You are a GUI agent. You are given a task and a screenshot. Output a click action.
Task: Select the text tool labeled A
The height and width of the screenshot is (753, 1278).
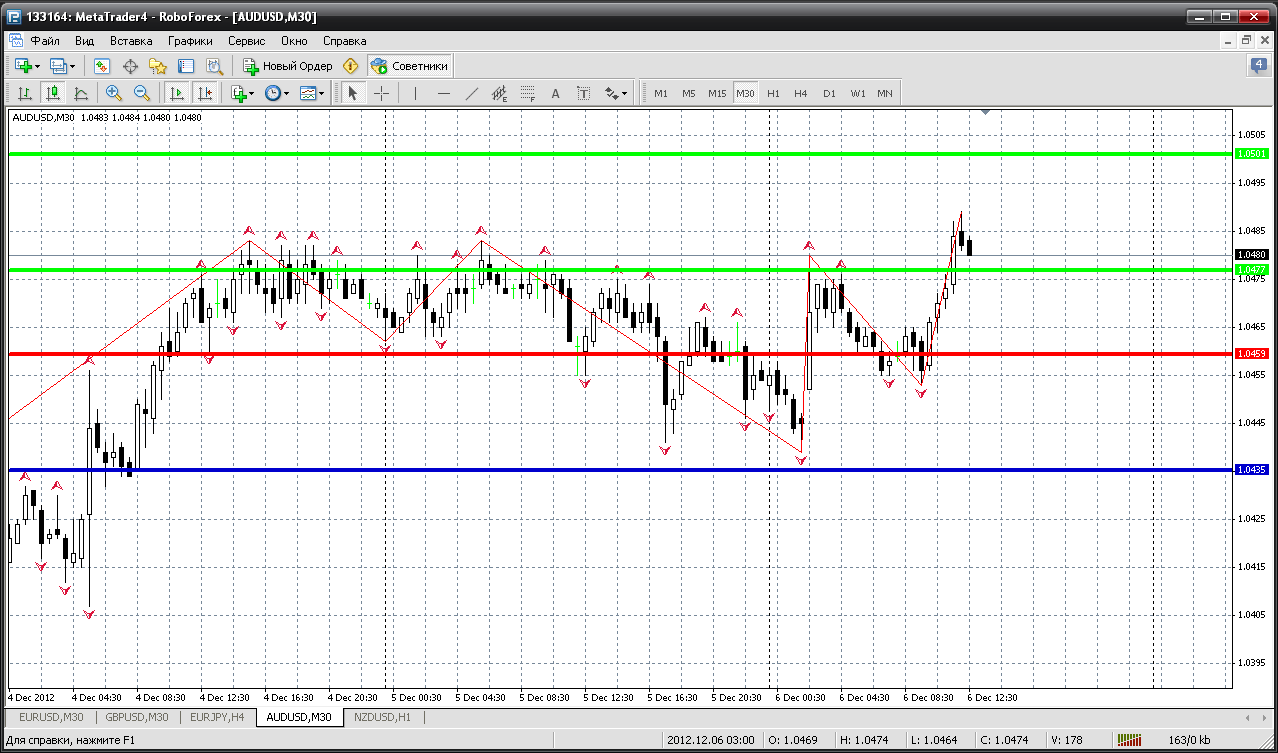tap(556, 93)
